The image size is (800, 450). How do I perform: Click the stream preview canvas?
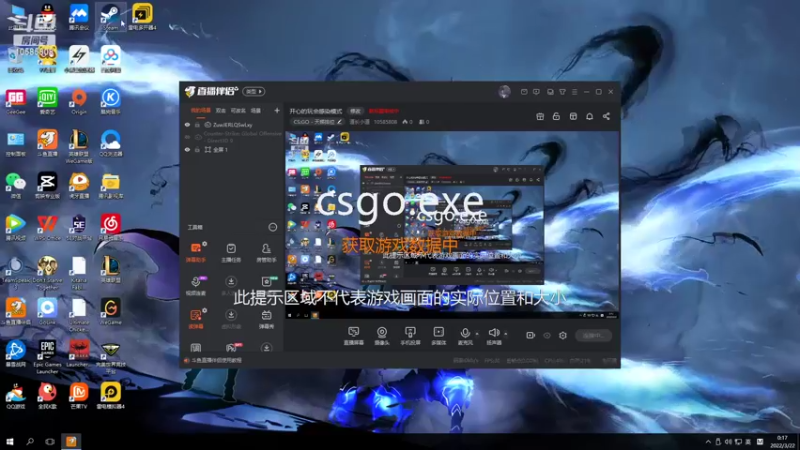(x=452, y=225)
